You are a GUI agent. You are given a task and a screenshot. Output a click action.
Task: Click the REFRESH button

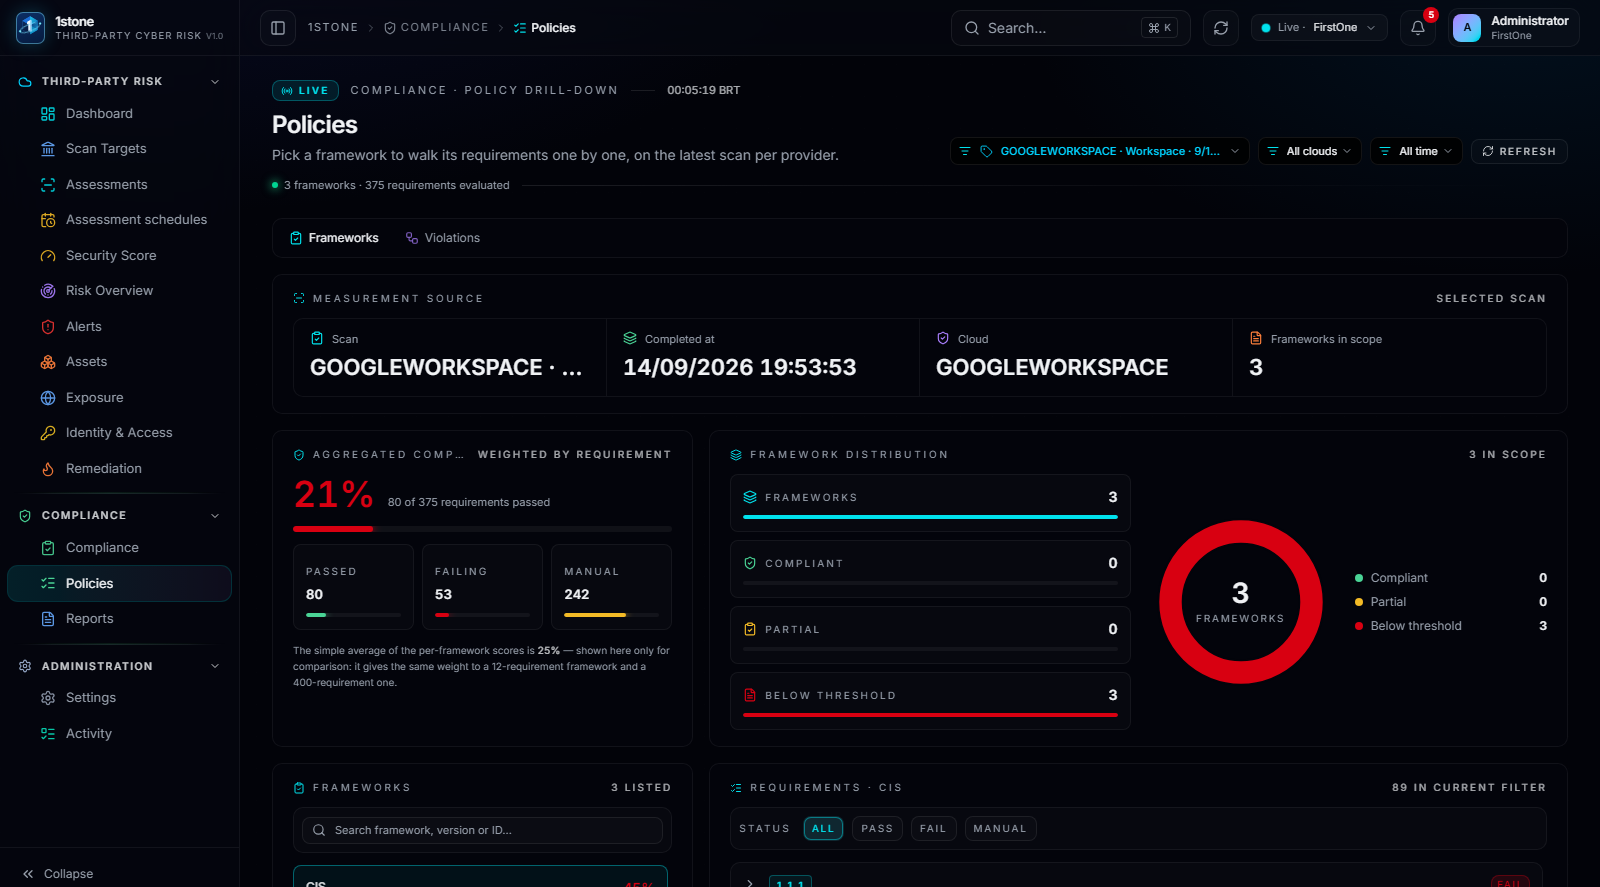[x=1519, y=151]
